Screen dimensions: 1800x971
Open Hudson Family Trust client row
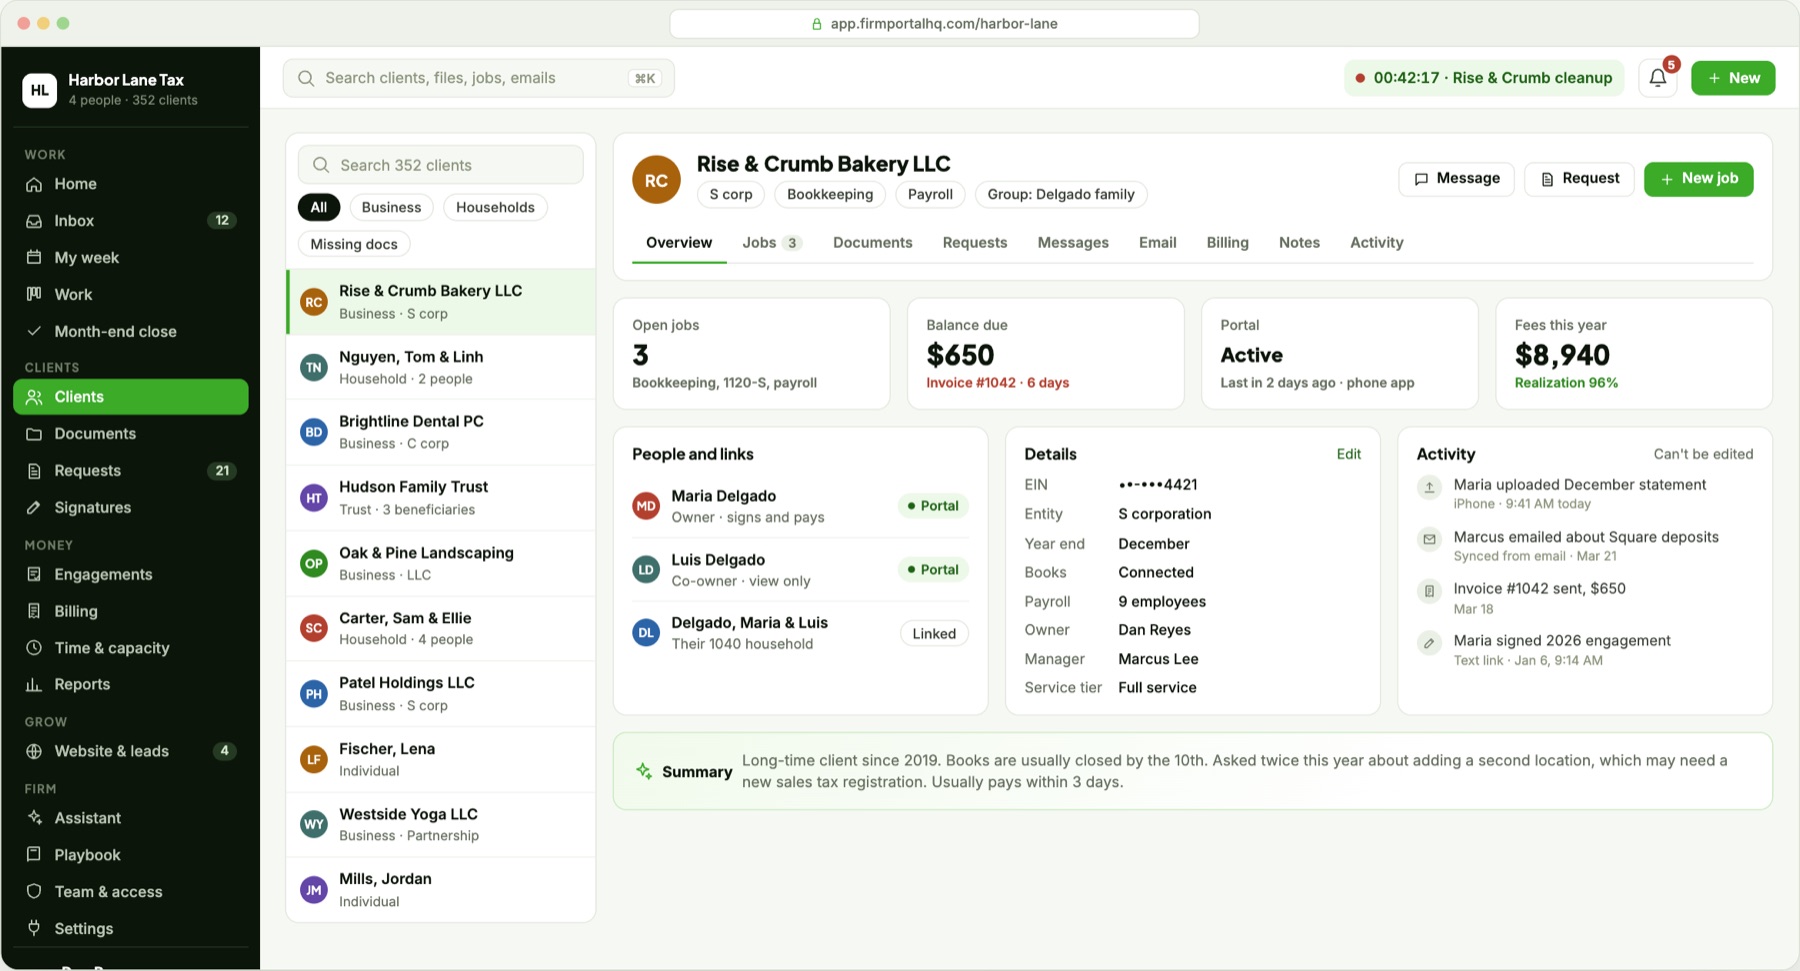click(x=441, y=498)
